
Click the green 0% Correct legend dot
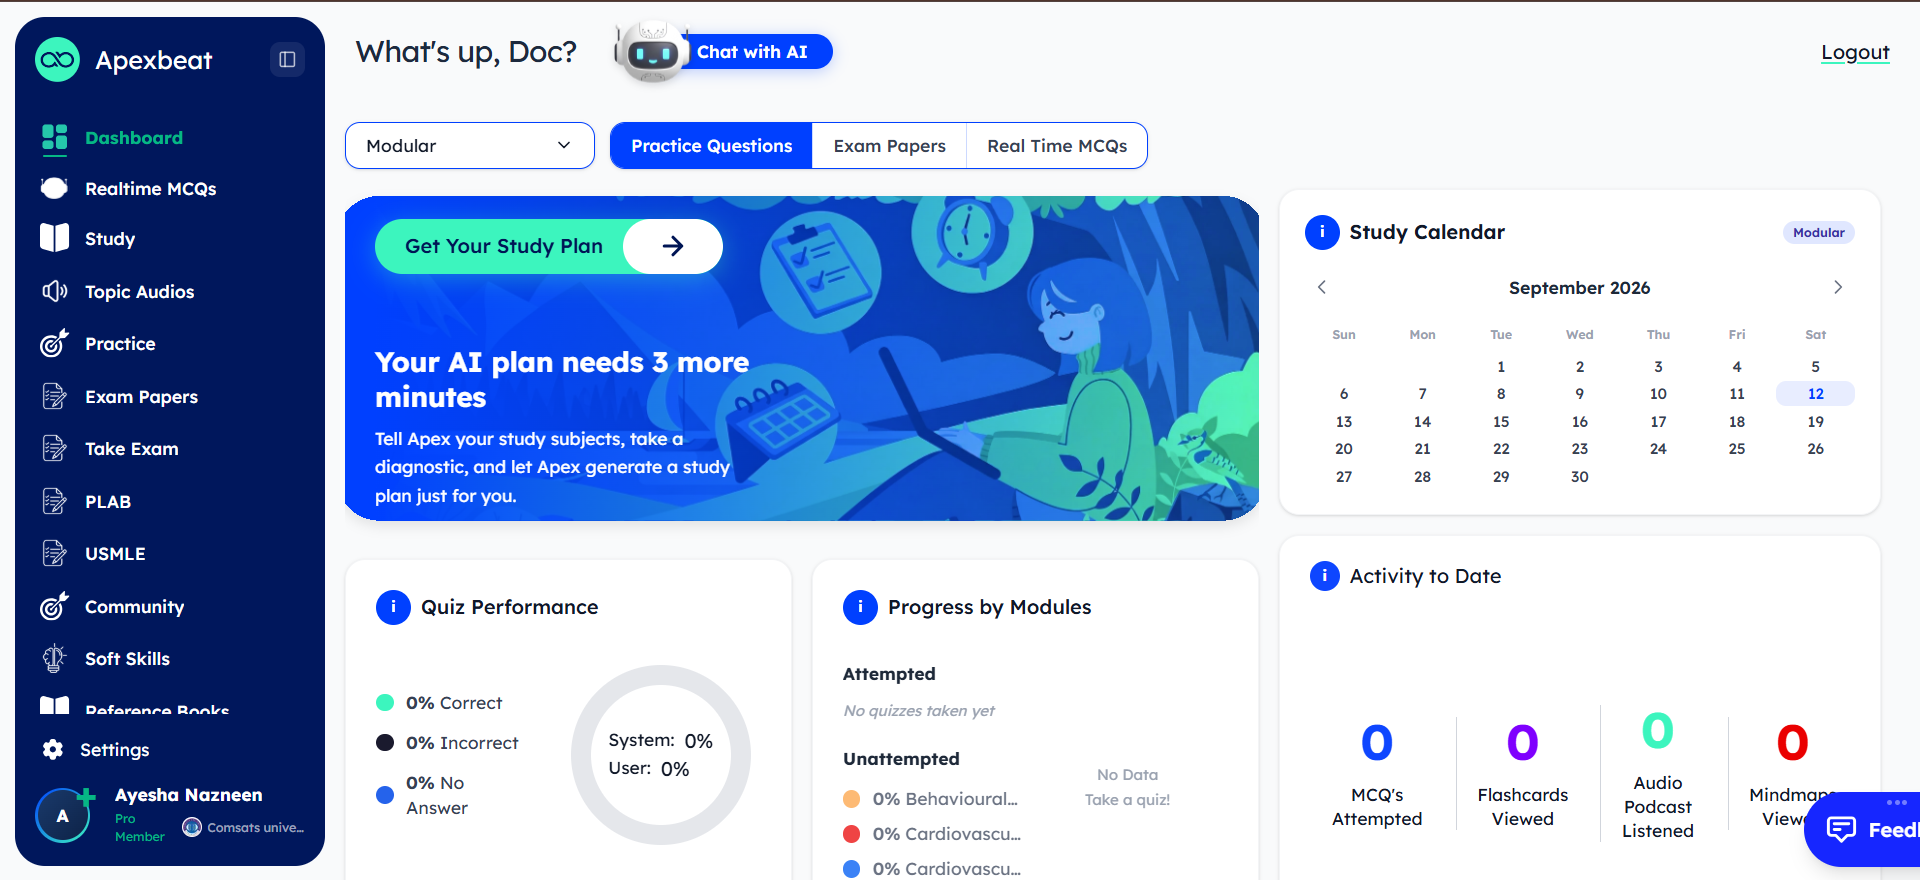point(385,703)
